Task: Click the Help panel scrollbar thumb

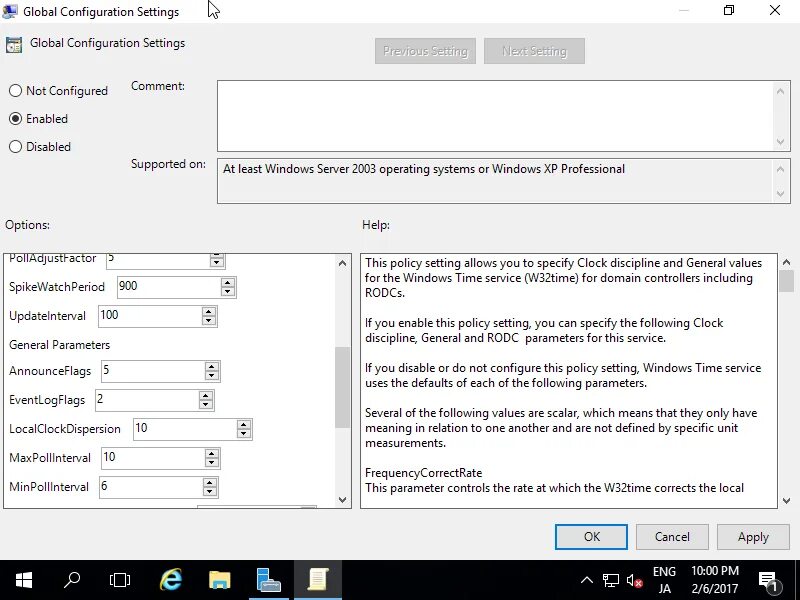Action: pos(786,281)
